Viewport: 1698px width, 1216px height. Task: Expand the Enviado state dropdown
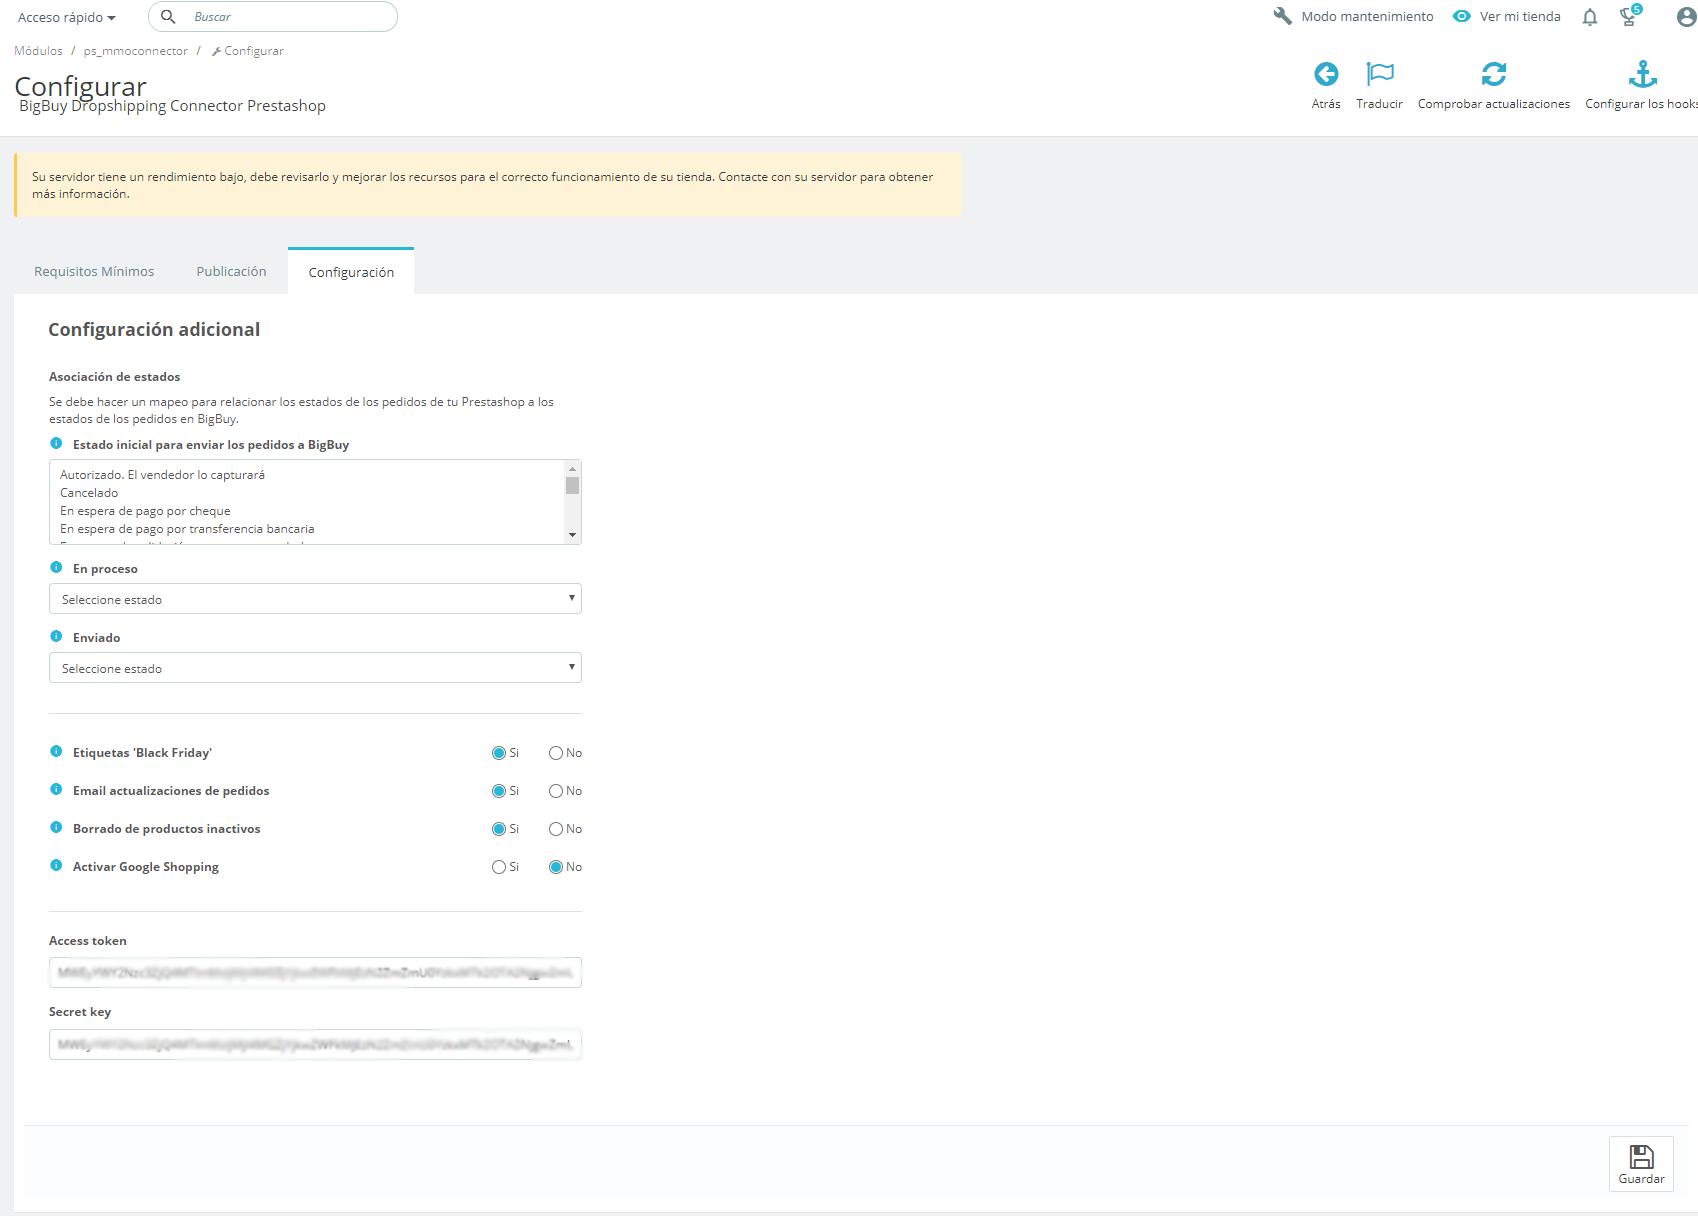(315, 668)
